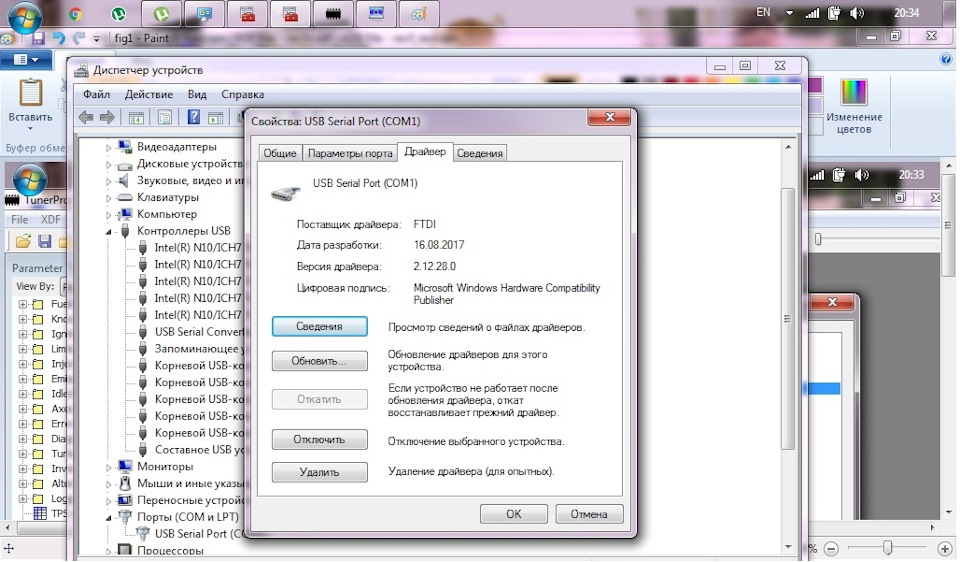This screenshot has height=562, width=960.
Task: Click the Обновить... driver button
Action: click(320, 361)
